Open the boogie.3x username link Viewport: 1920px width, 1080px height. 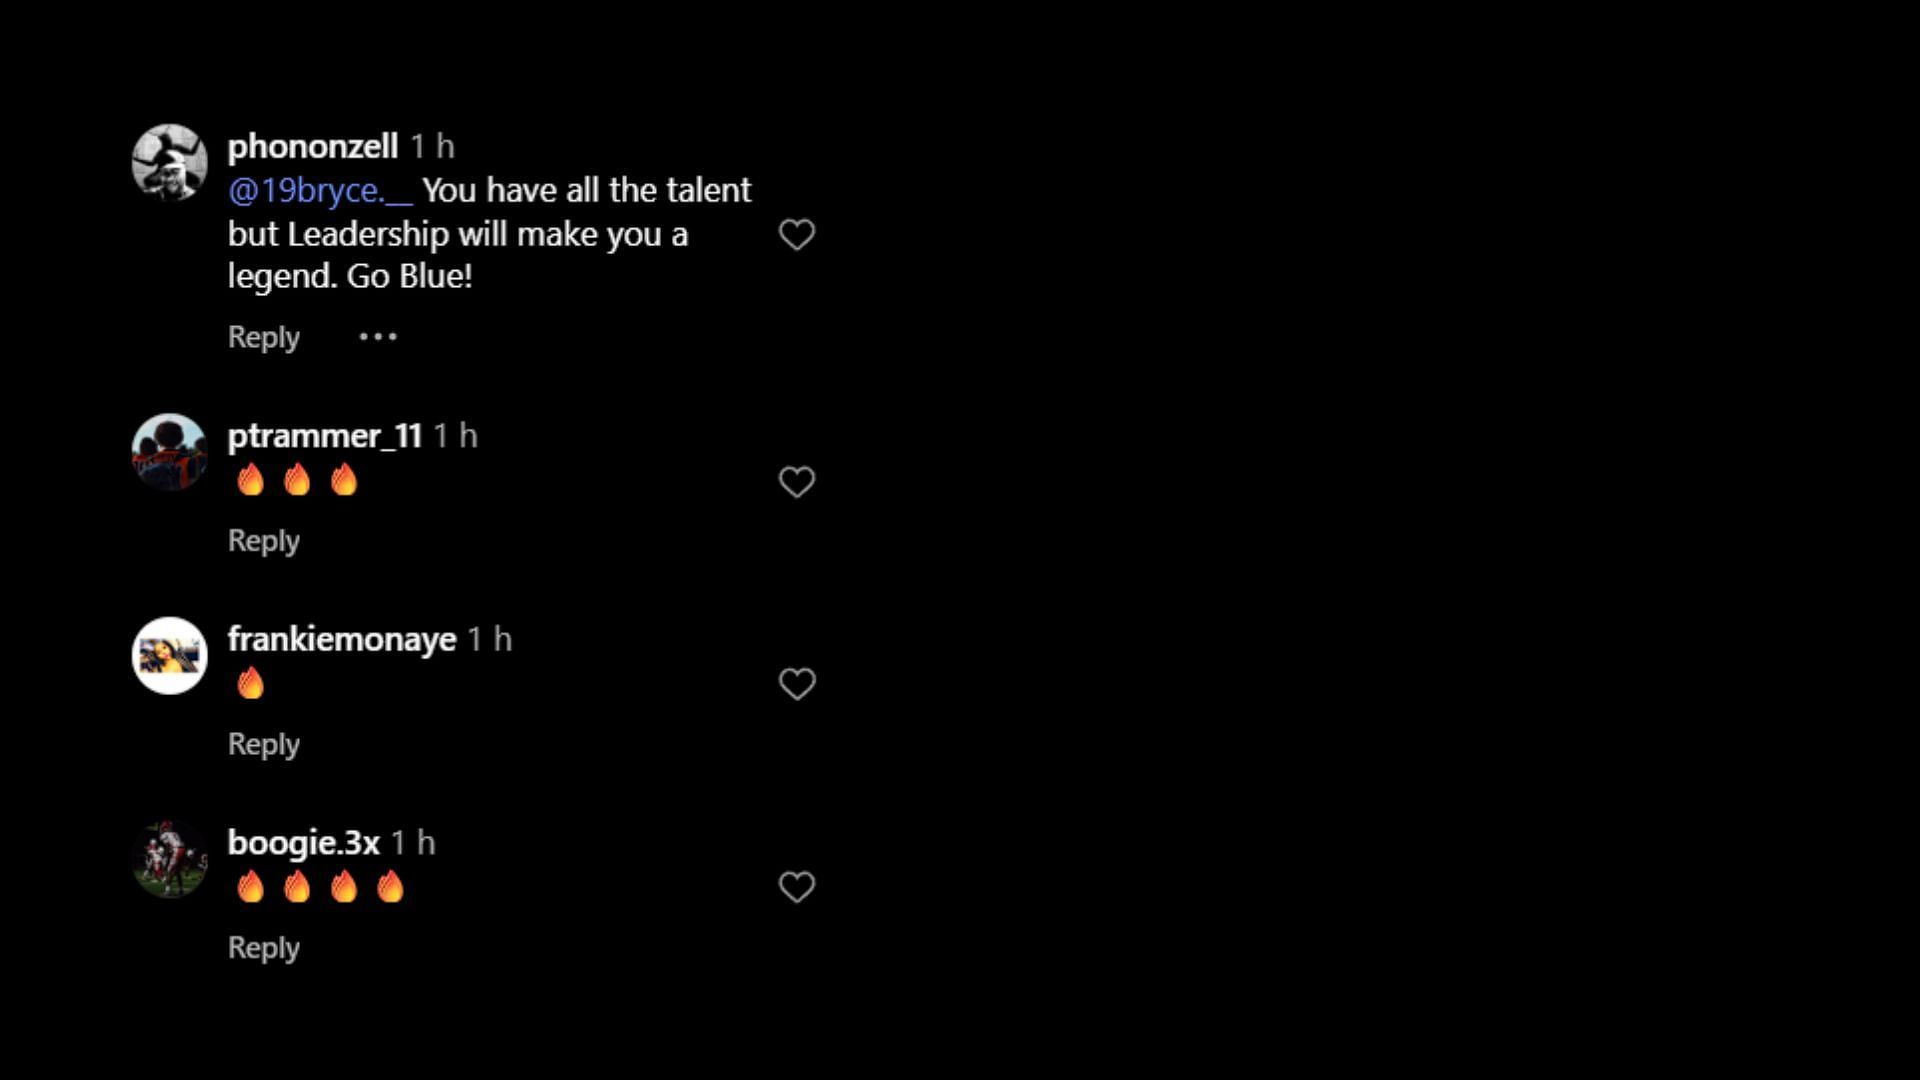pos(304,843)
